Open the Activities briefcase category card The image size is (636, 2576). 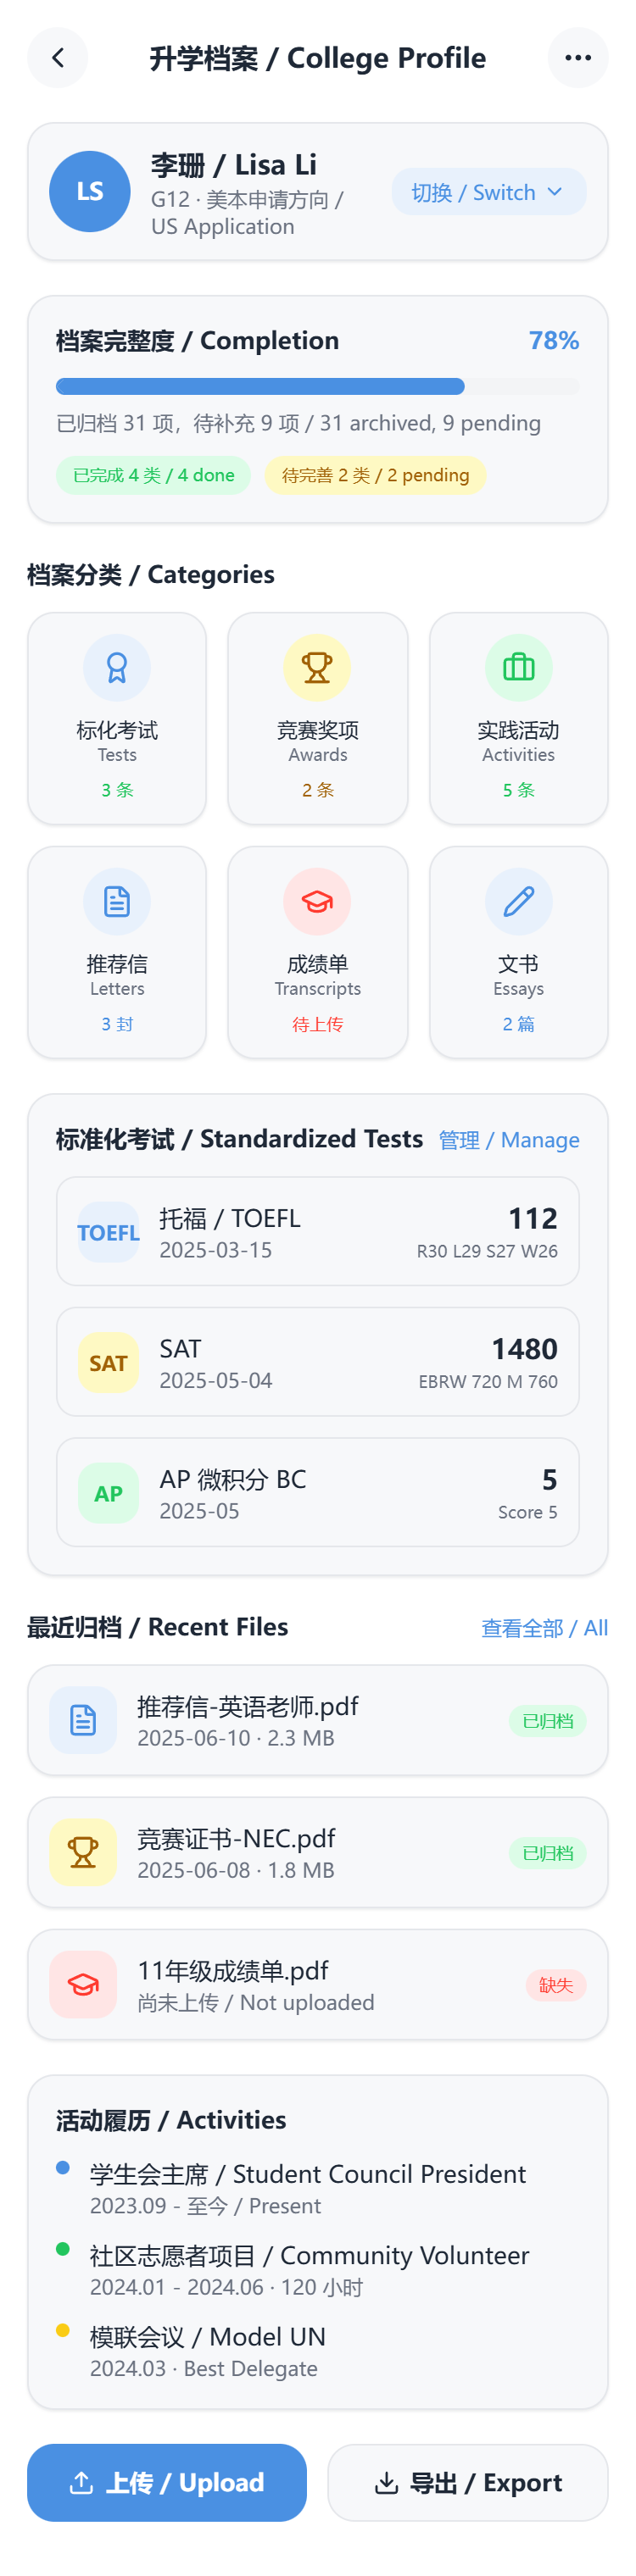coord(518,718)
